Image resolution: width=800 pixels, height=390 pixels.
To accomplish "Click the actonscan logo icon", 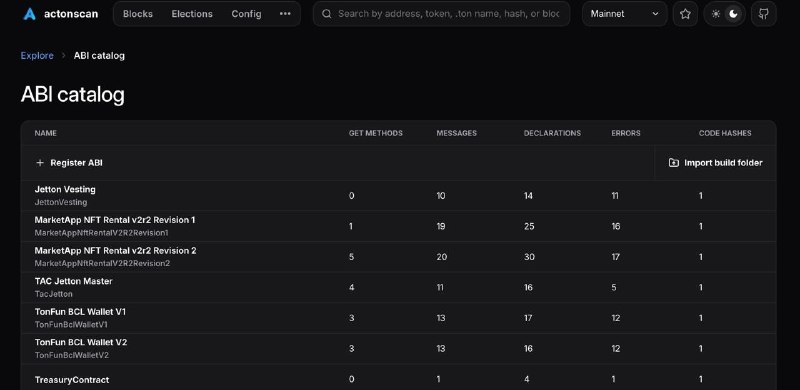I will coord(30,14).
